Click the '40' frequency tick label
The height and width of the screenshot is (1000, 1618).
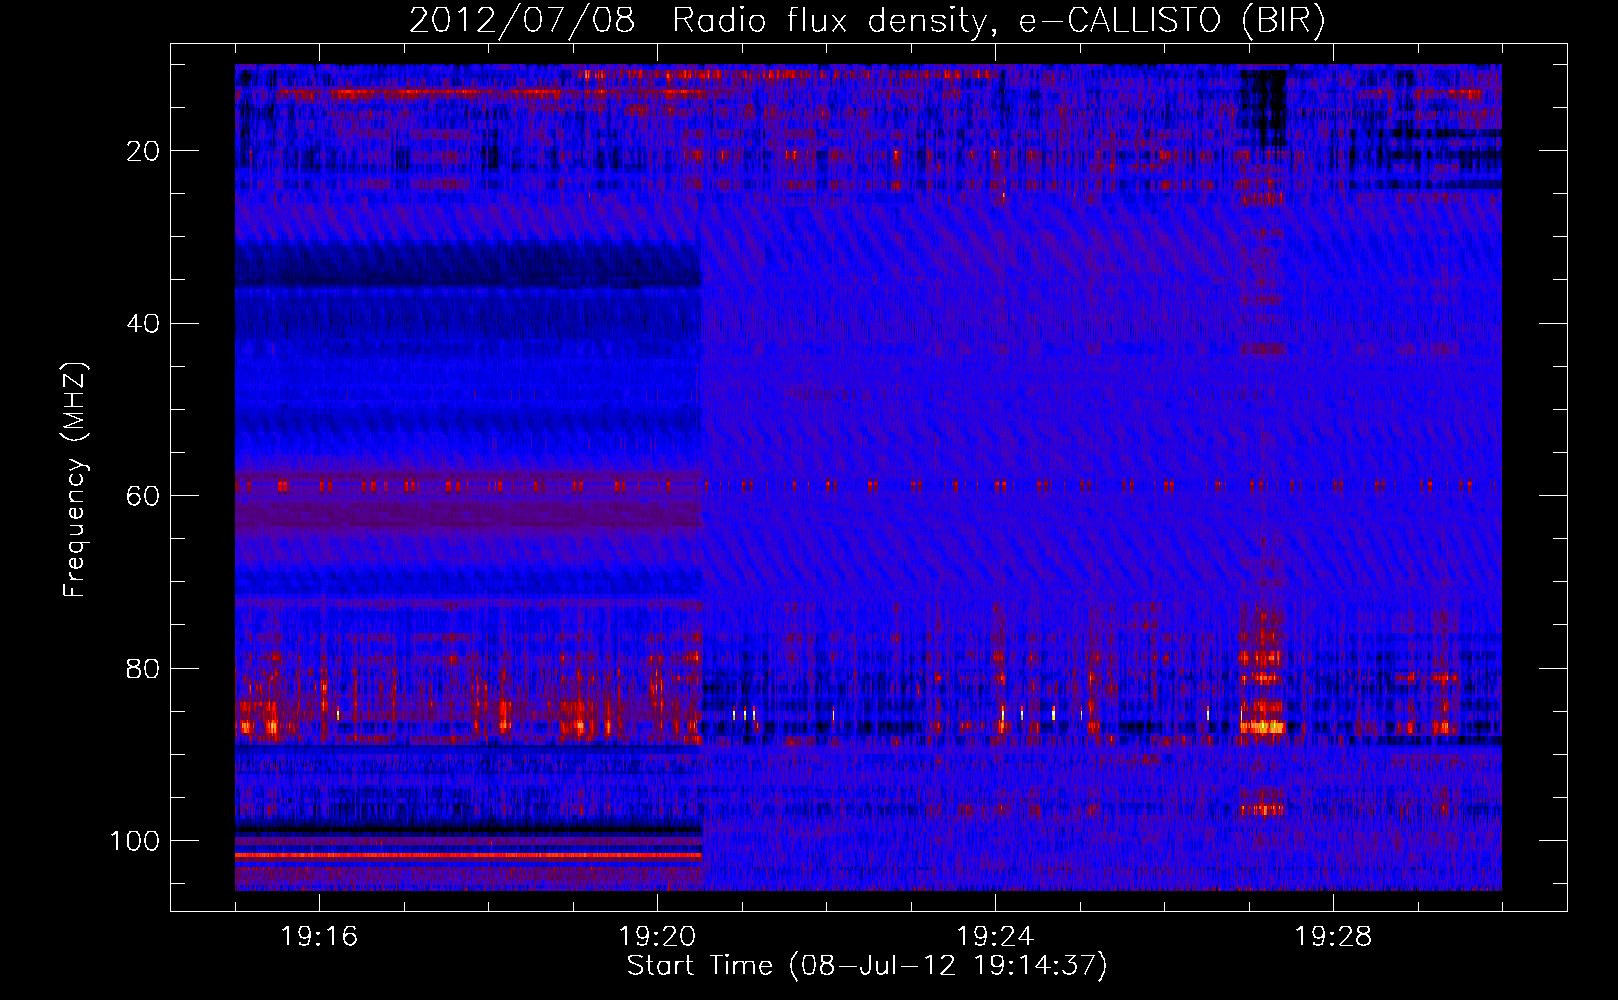(144, 324)
